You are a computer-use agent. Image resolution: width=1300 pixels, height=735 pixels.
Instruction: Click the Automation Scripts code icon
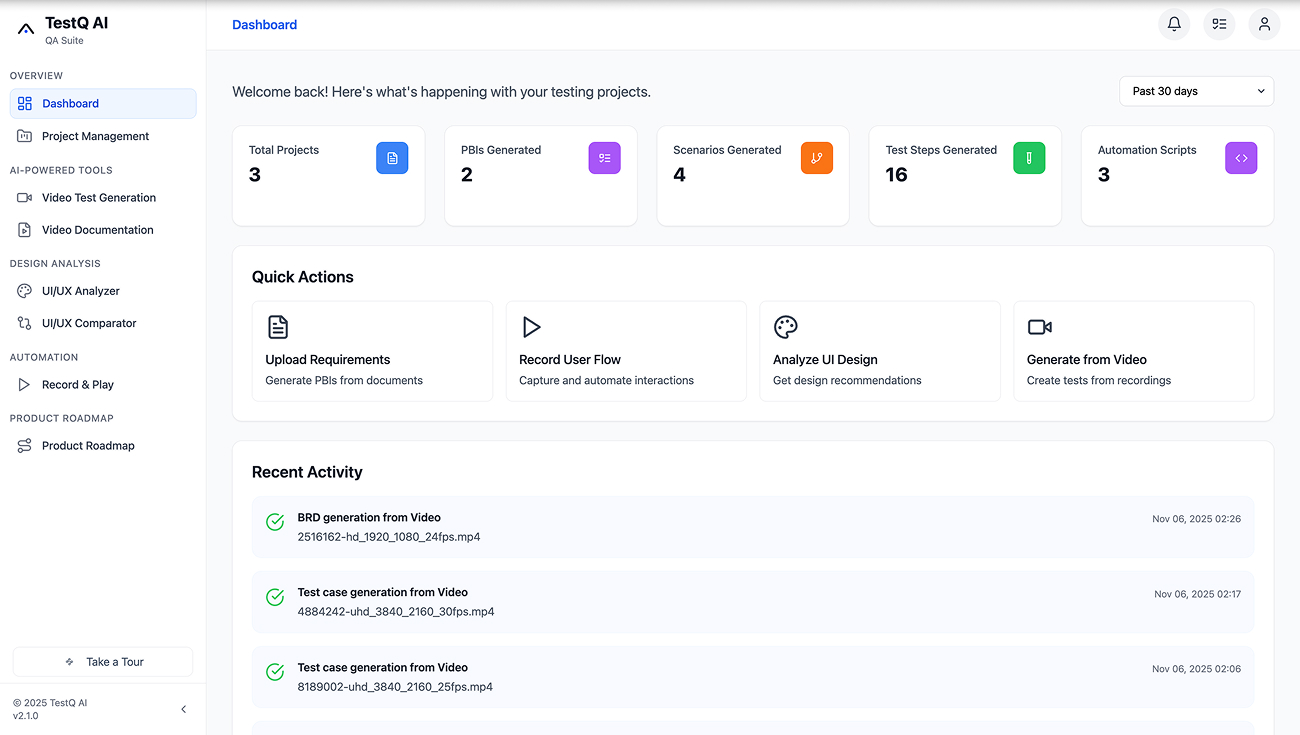tap(1241, 157)
